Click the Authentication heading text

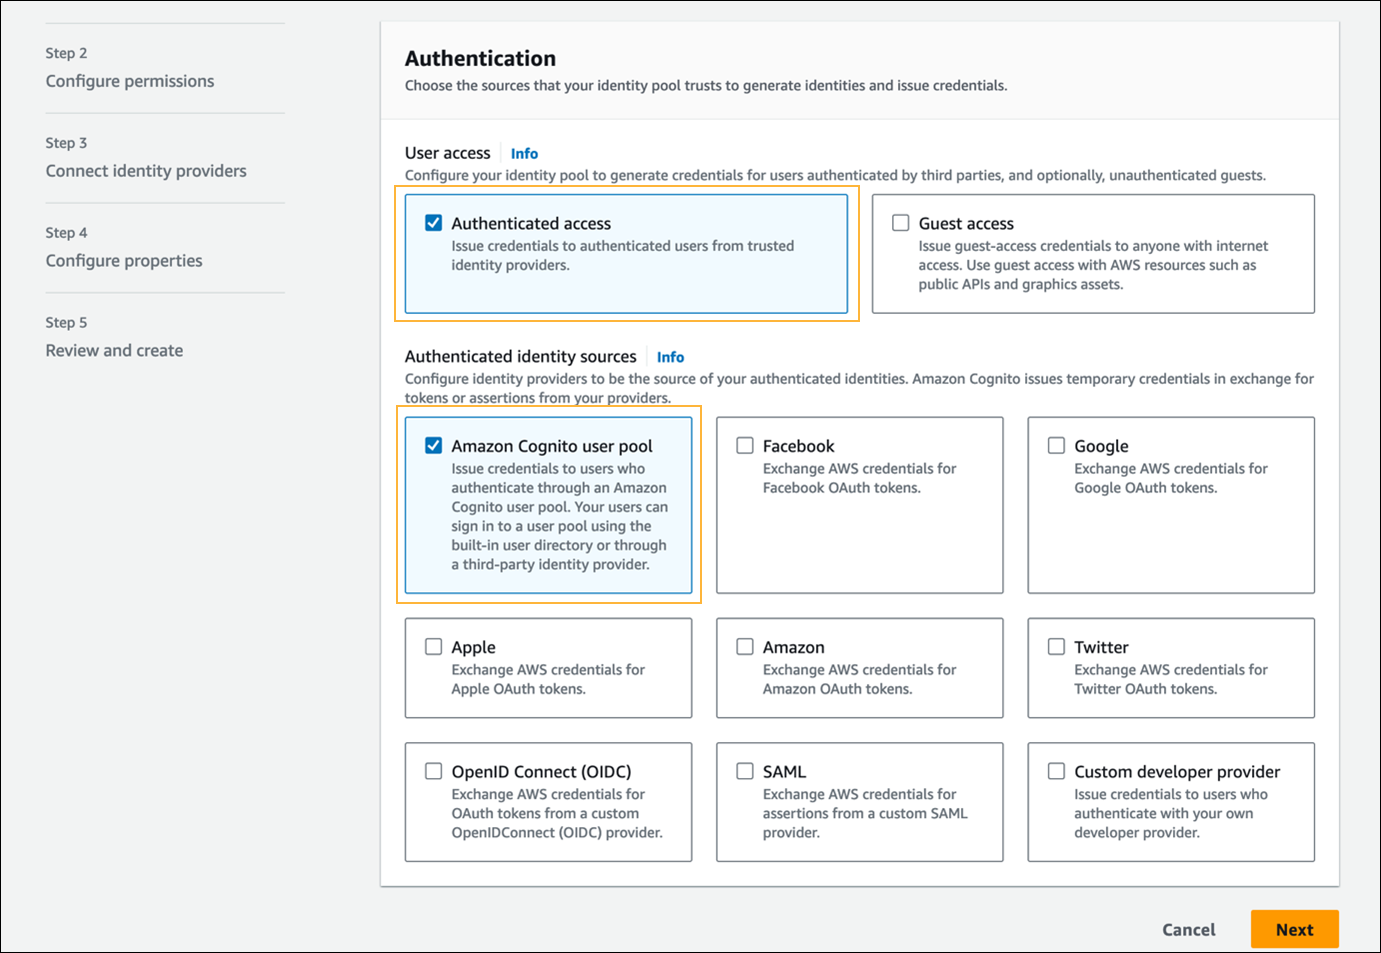pyautogui.click(x=480, y=58)
